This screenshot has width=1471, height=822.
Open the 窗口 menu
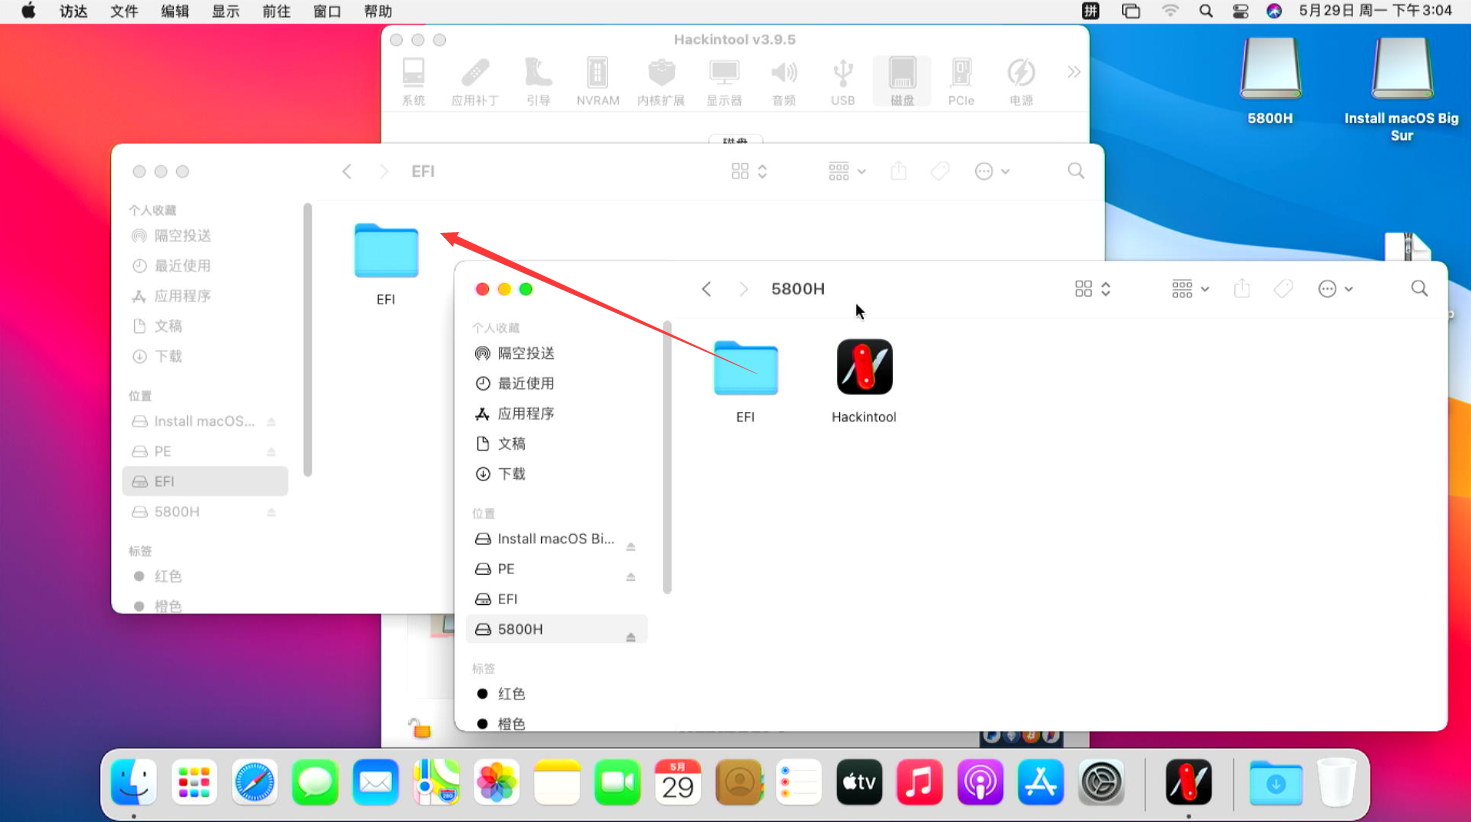tap(327, 11)
